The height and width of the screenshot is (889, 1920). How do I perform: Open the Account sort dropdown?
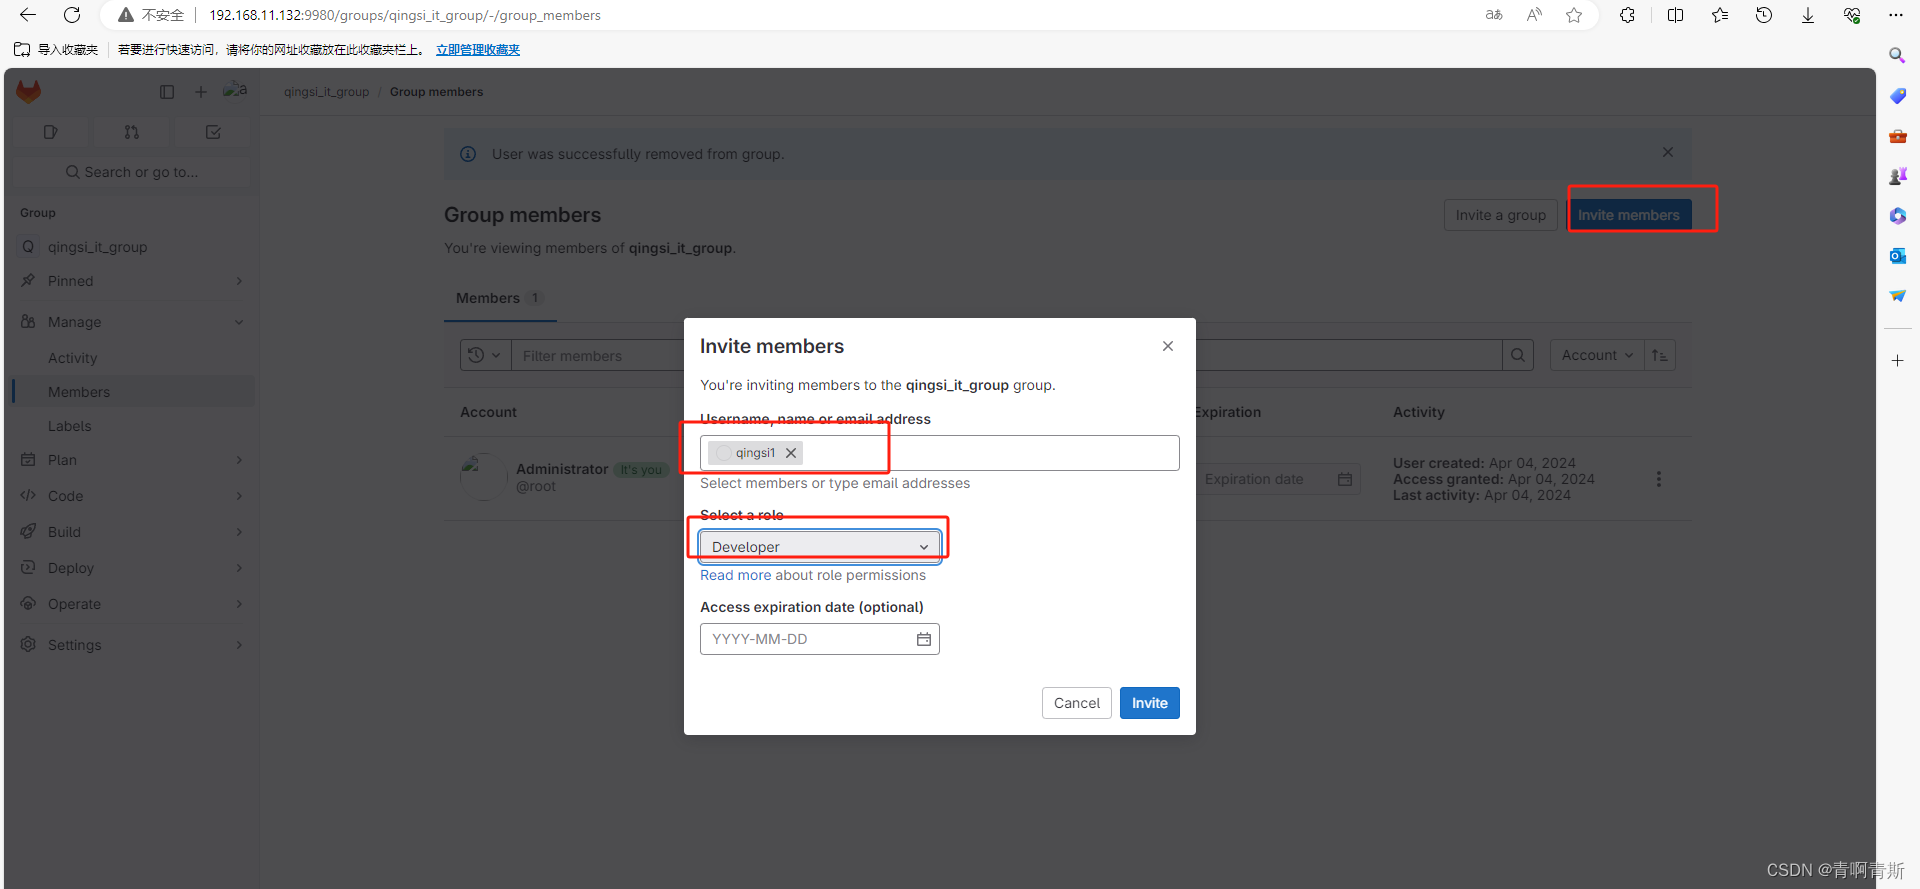[x=1597, y=355]
